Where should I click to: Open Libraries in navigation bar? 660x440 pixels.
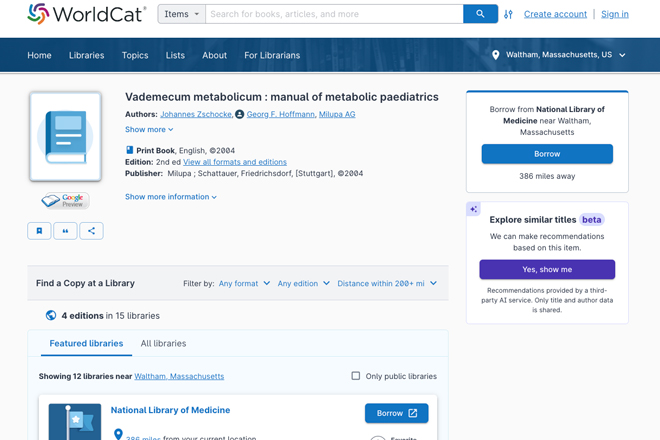[x=87, y=55]
